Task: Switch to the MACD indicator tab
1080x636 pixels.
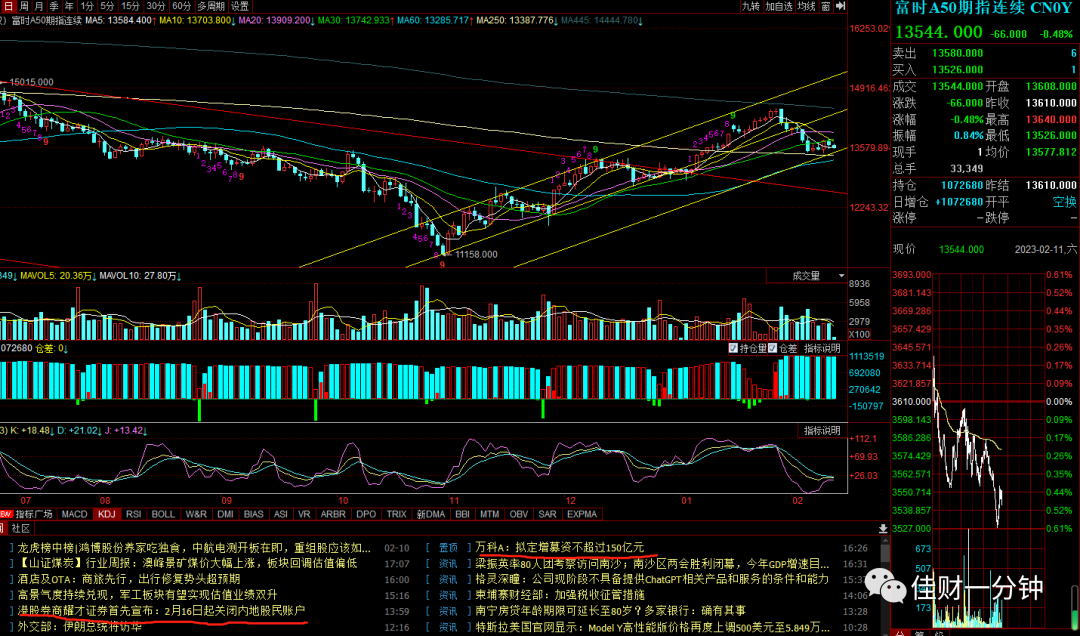Action: pos(74,514)
